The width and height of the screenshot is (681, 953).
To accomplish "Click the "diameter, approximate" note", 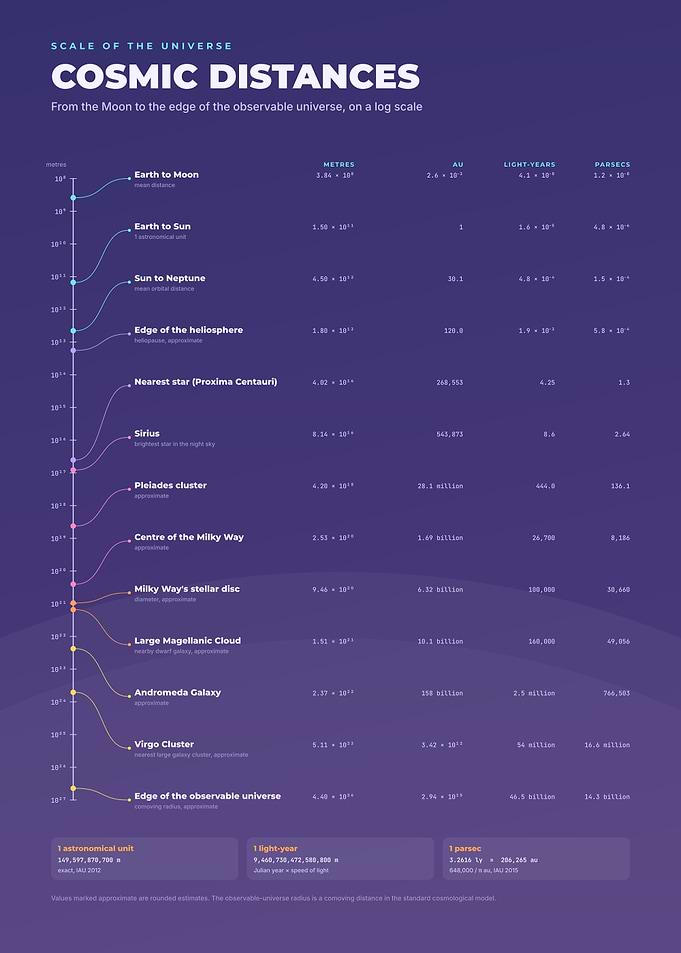I will 165,599.
